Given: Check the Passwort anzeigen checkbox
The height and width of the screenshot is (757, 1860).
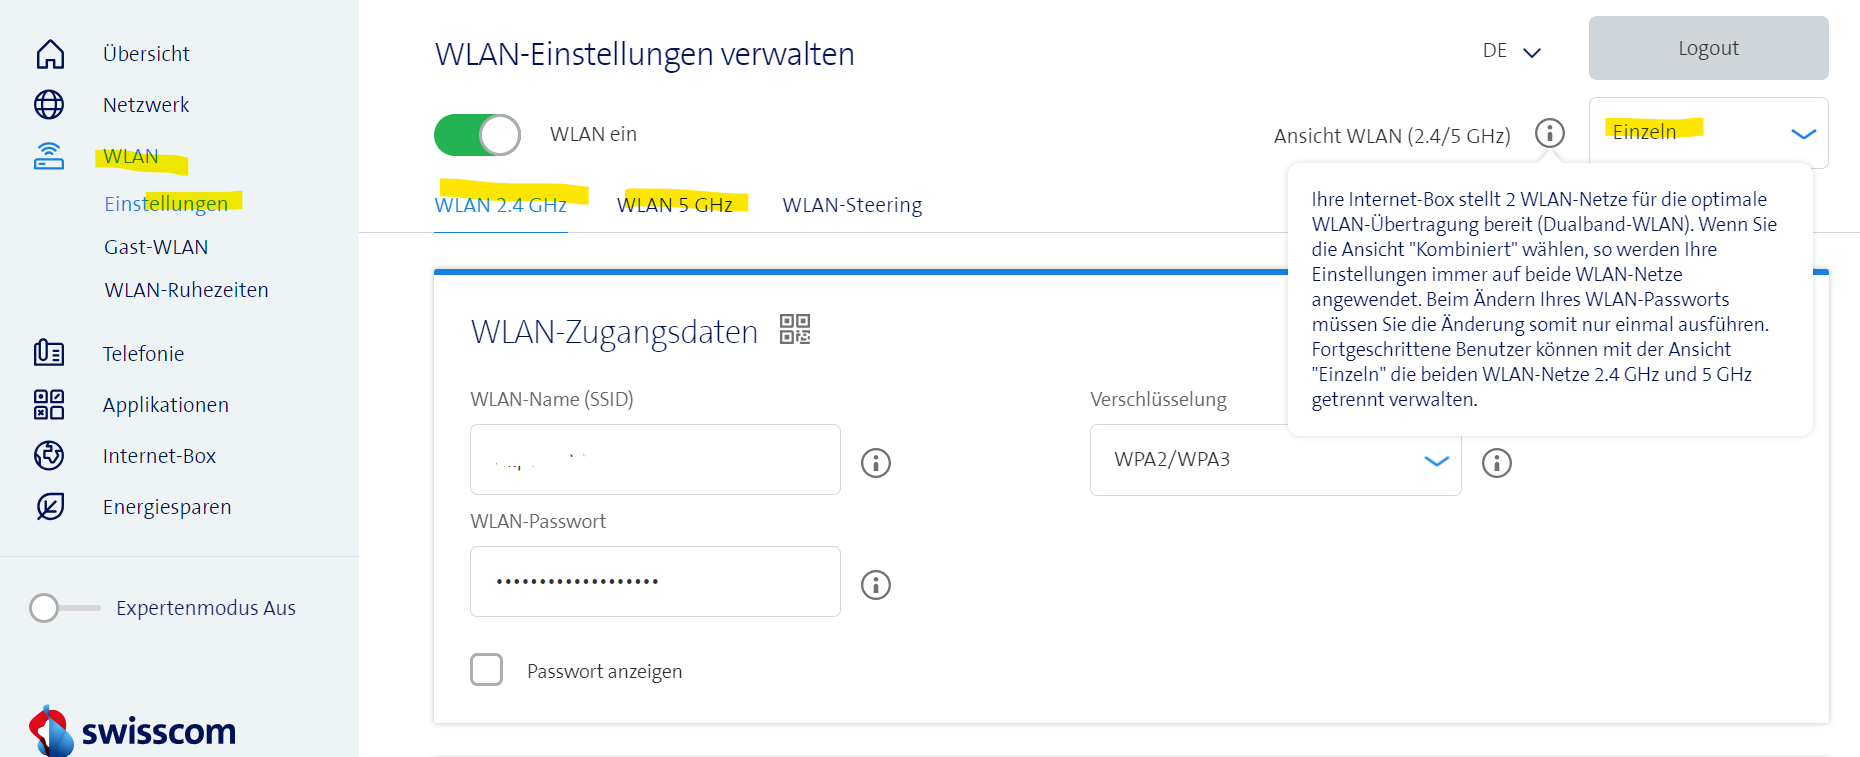Looking at the screenshot, I should [x=487, y=670].
